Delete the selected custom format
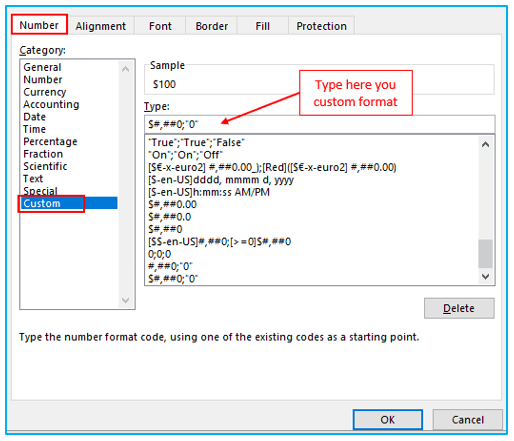The image size is (514, 441). 459,308
